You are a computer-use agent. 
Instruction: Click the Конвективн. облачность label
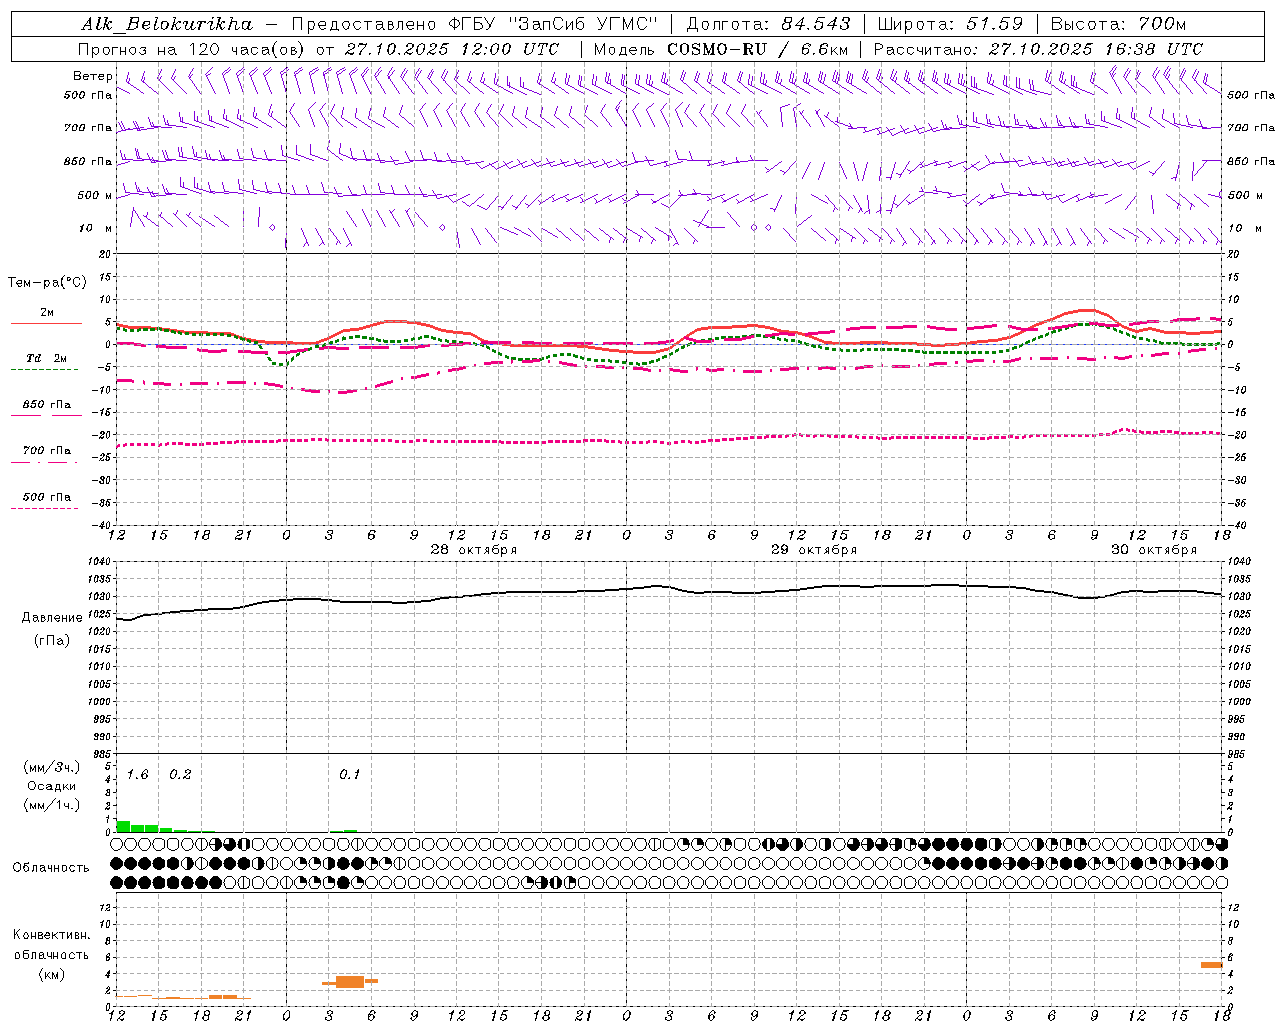[51, 935]
